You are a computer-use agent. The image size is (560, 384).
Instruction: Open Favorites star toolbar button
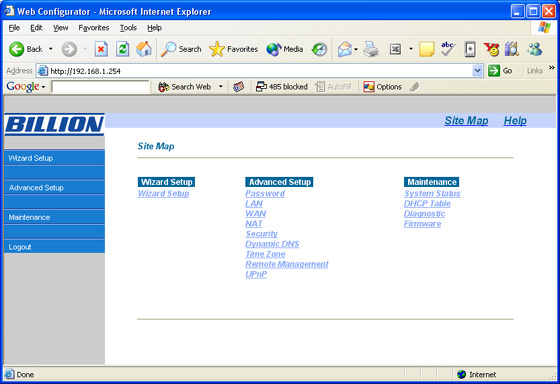coord(234,49)
